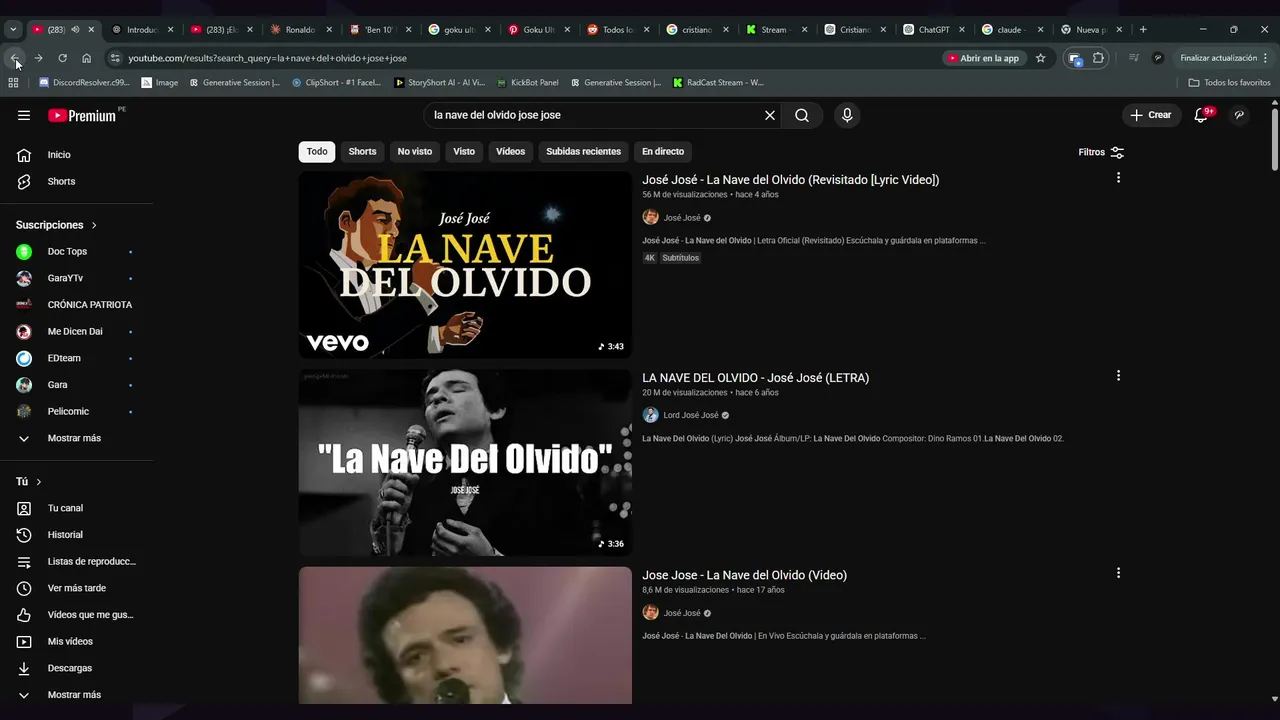1280x720 pixels.
Task: Open the notifications bell
Action: pos(1201,115)
